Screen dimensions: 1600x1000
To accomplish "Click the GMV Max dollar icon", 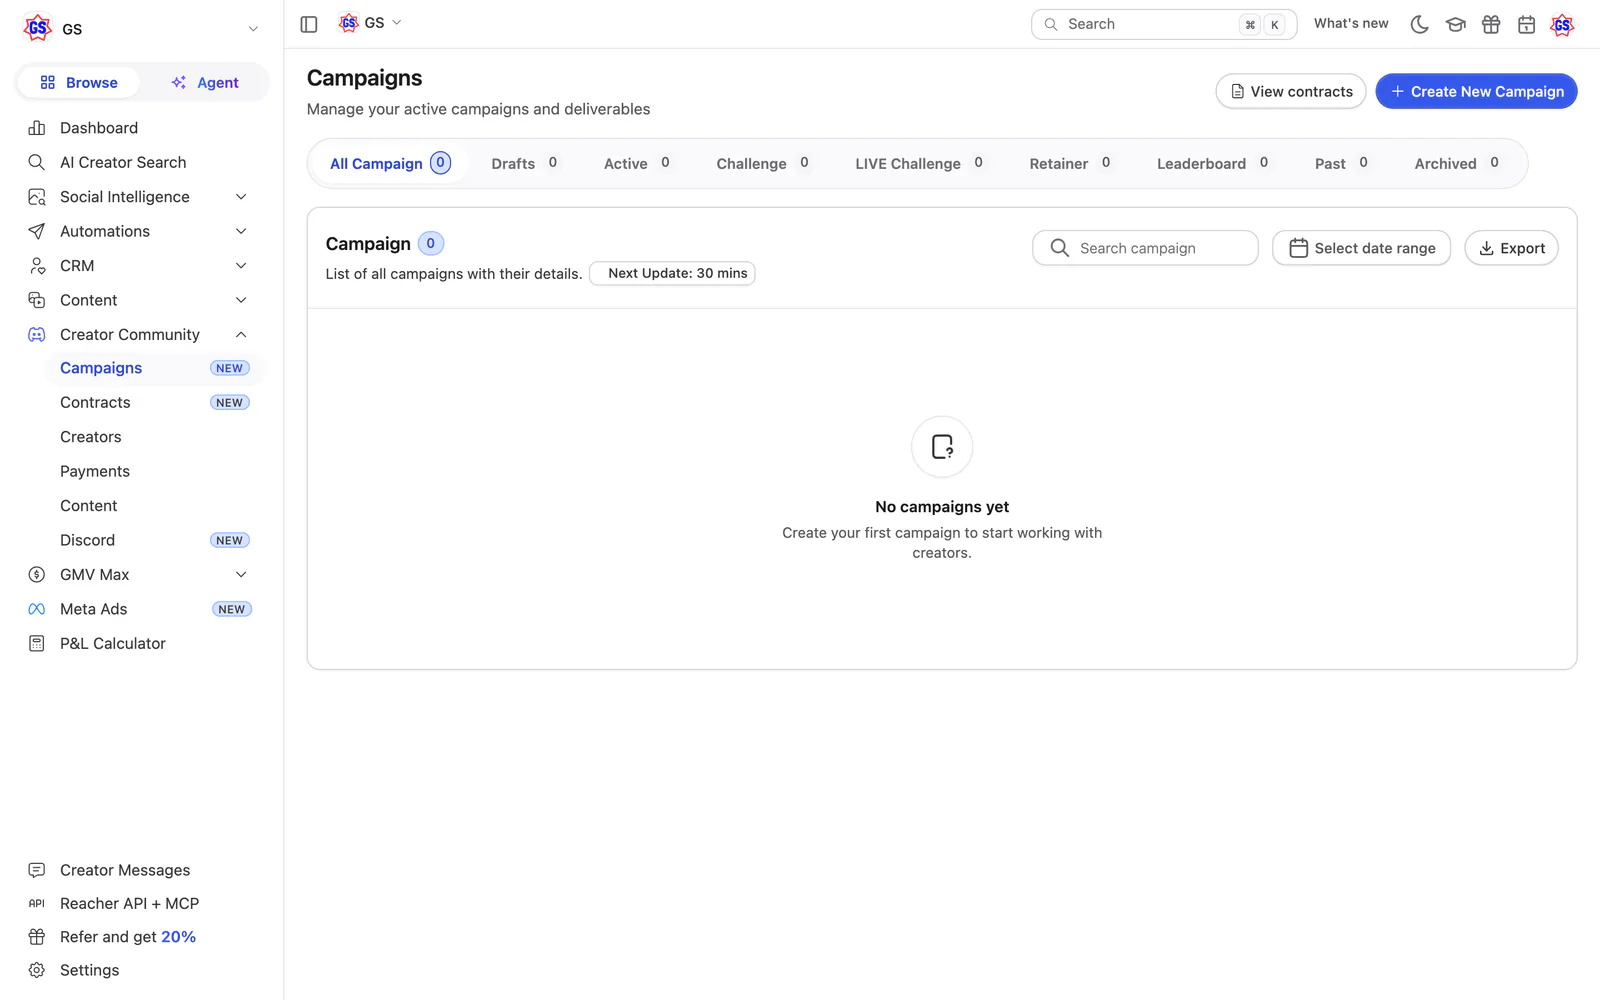I will tap(37, 575).
